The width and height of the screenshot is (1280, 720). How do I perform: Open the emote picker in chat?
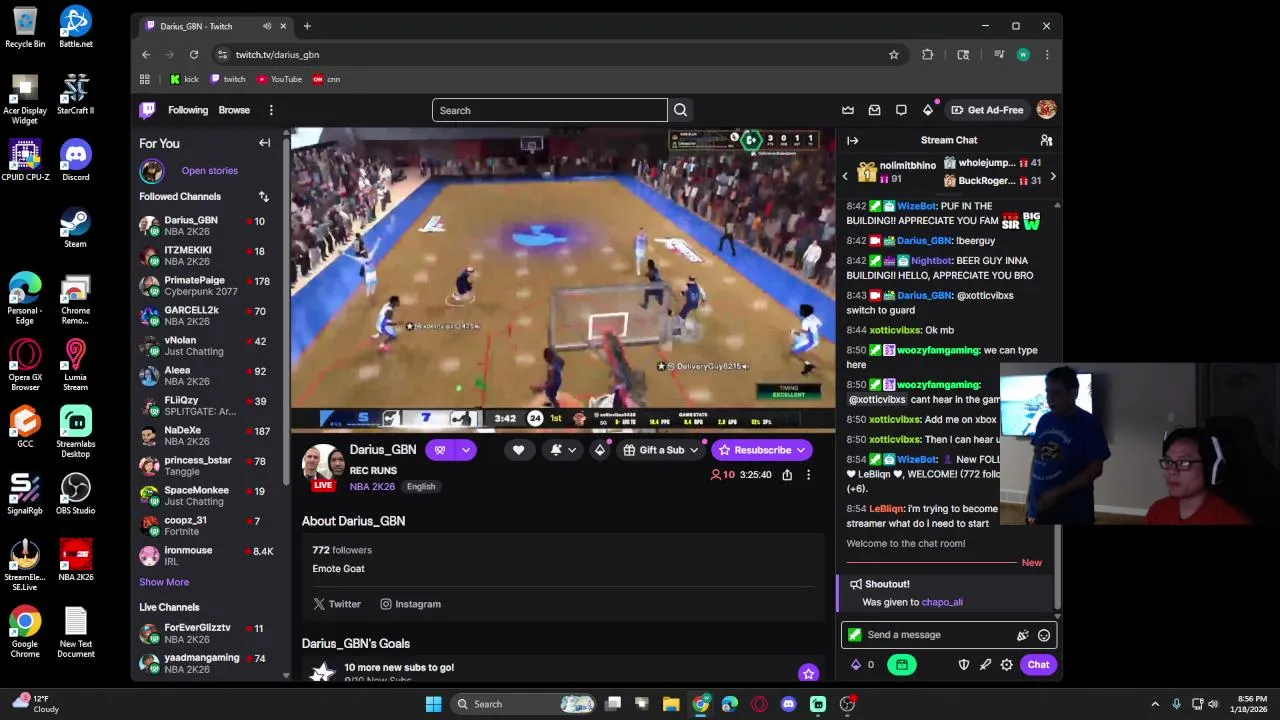[1044, 635]
